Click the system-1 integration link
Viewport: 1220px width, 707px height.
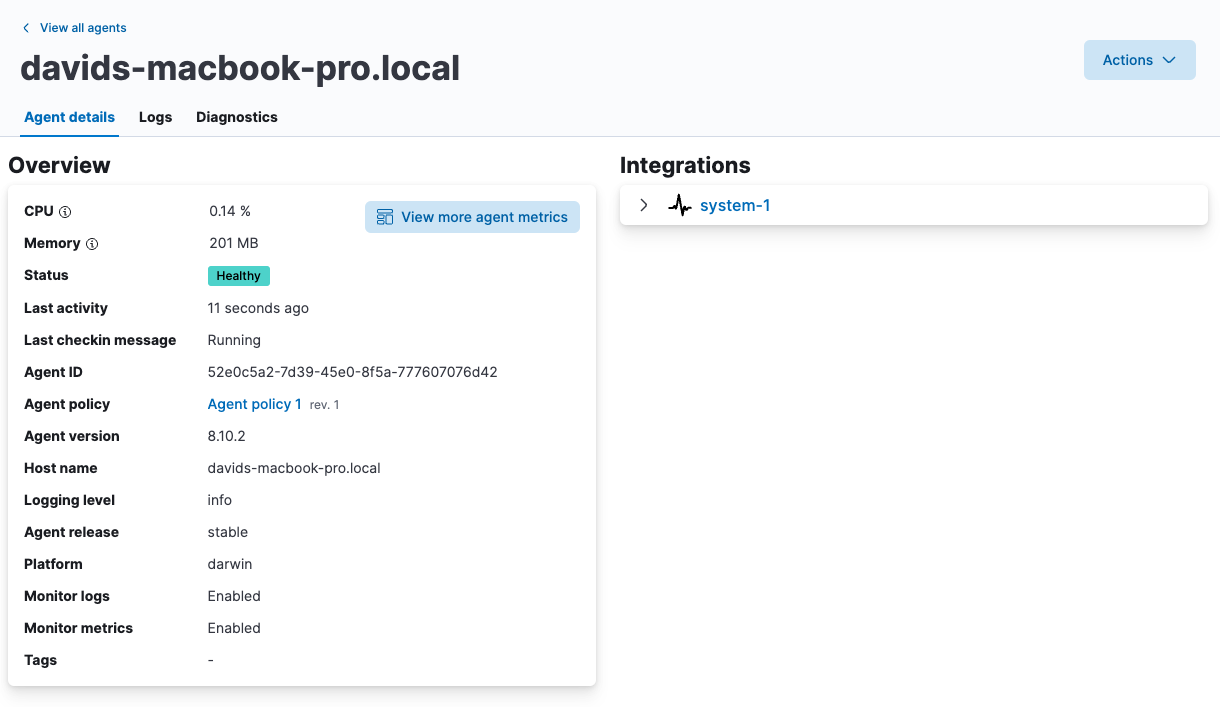tap(735, 206)
